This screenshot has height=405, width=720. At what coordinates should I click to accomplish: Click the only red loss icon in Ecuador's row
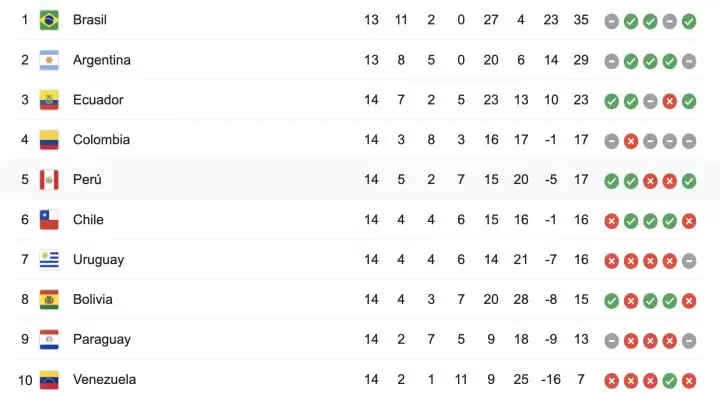(670, 100)
